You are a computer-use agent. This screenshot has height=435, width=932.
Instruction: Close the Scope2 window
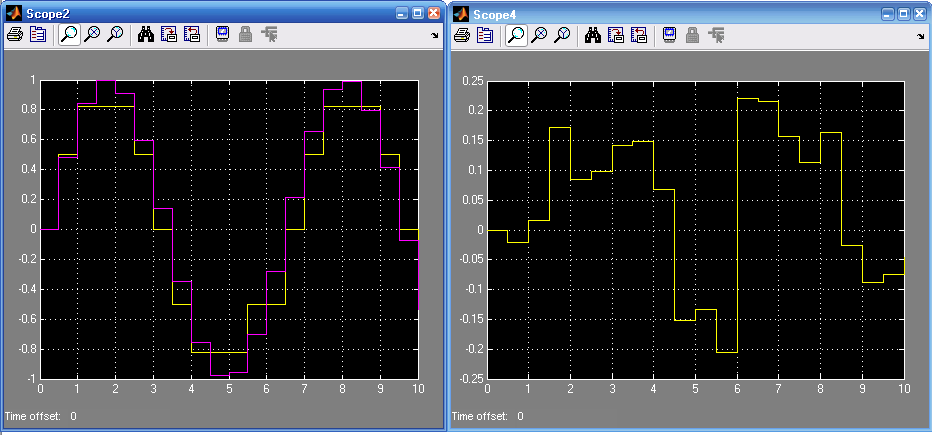pos(434,13)
